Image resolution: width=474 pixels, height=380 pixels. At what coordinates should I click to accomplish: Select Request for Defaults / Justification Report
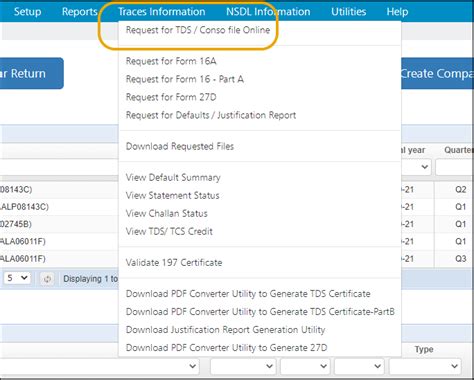pyautogui.click(x=211, y=115)
